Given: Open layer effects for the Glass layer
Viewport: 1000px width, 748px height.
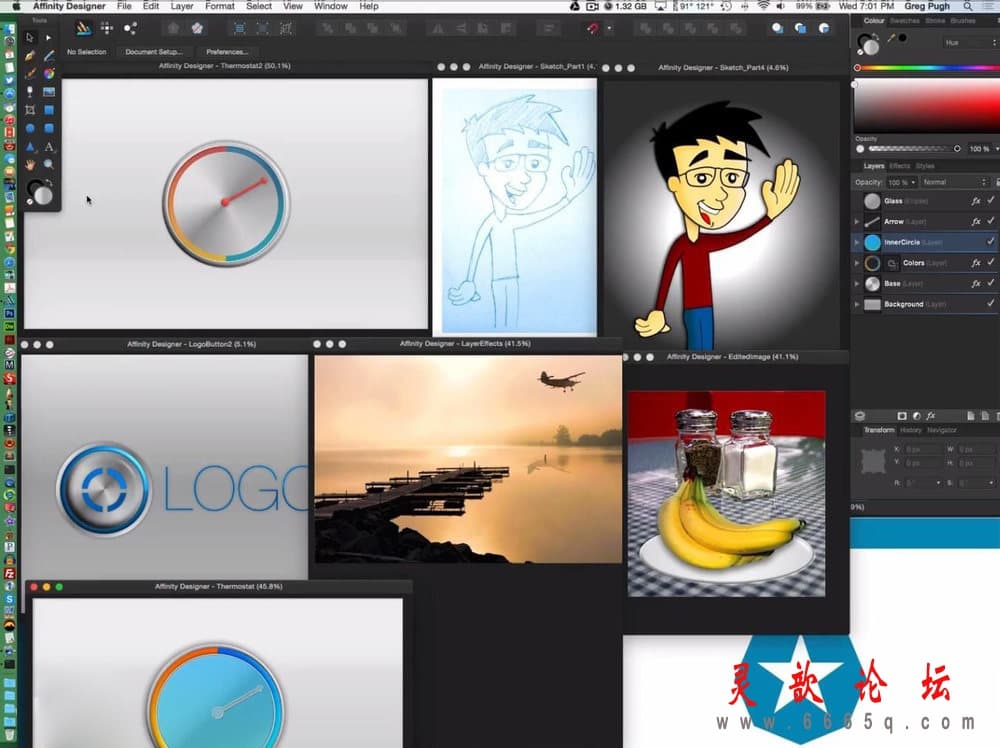Looking at the screenshot, I should pos(976,201).
